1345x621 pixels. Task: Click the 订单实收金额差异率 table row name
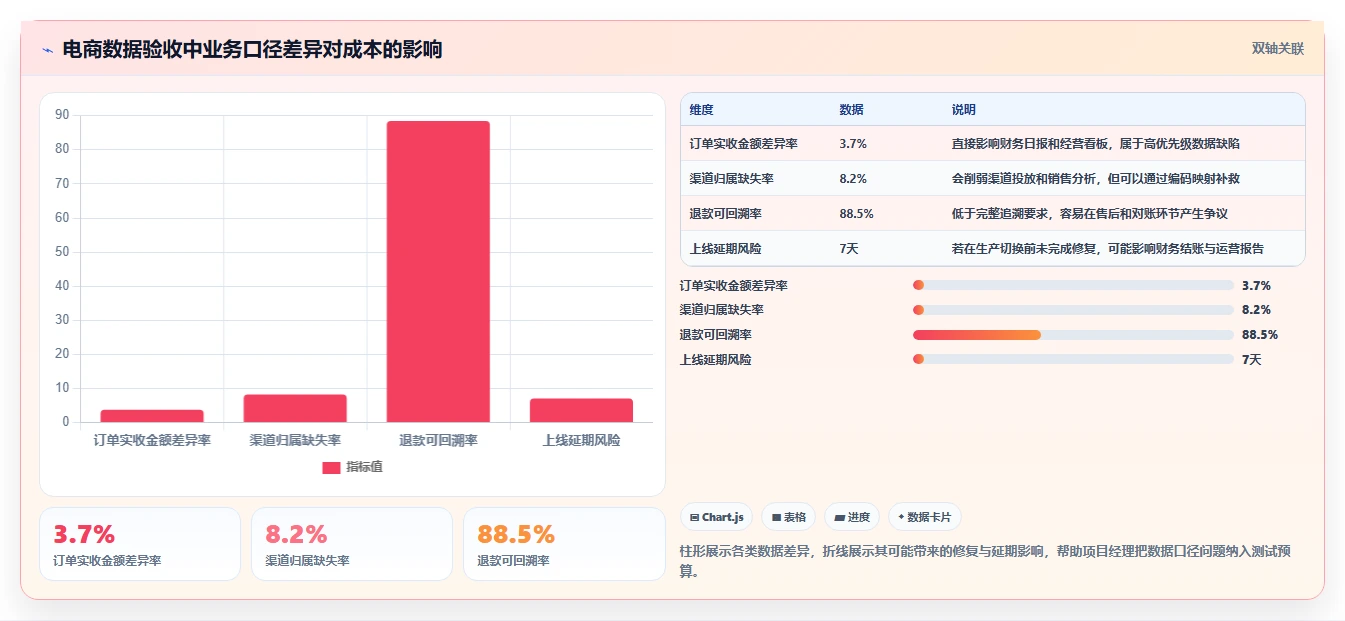744,144
